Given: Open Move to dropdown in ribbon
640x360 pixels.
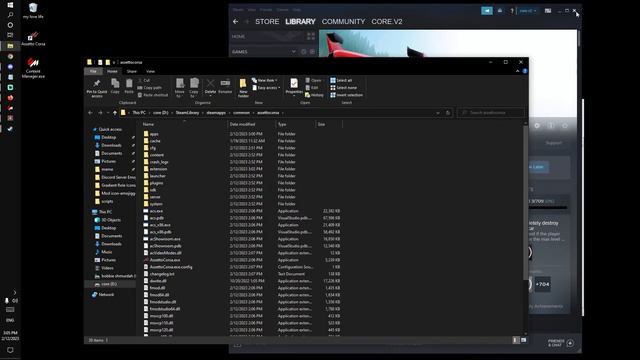Looking at the screenshot, I should (x=180, y=88).
